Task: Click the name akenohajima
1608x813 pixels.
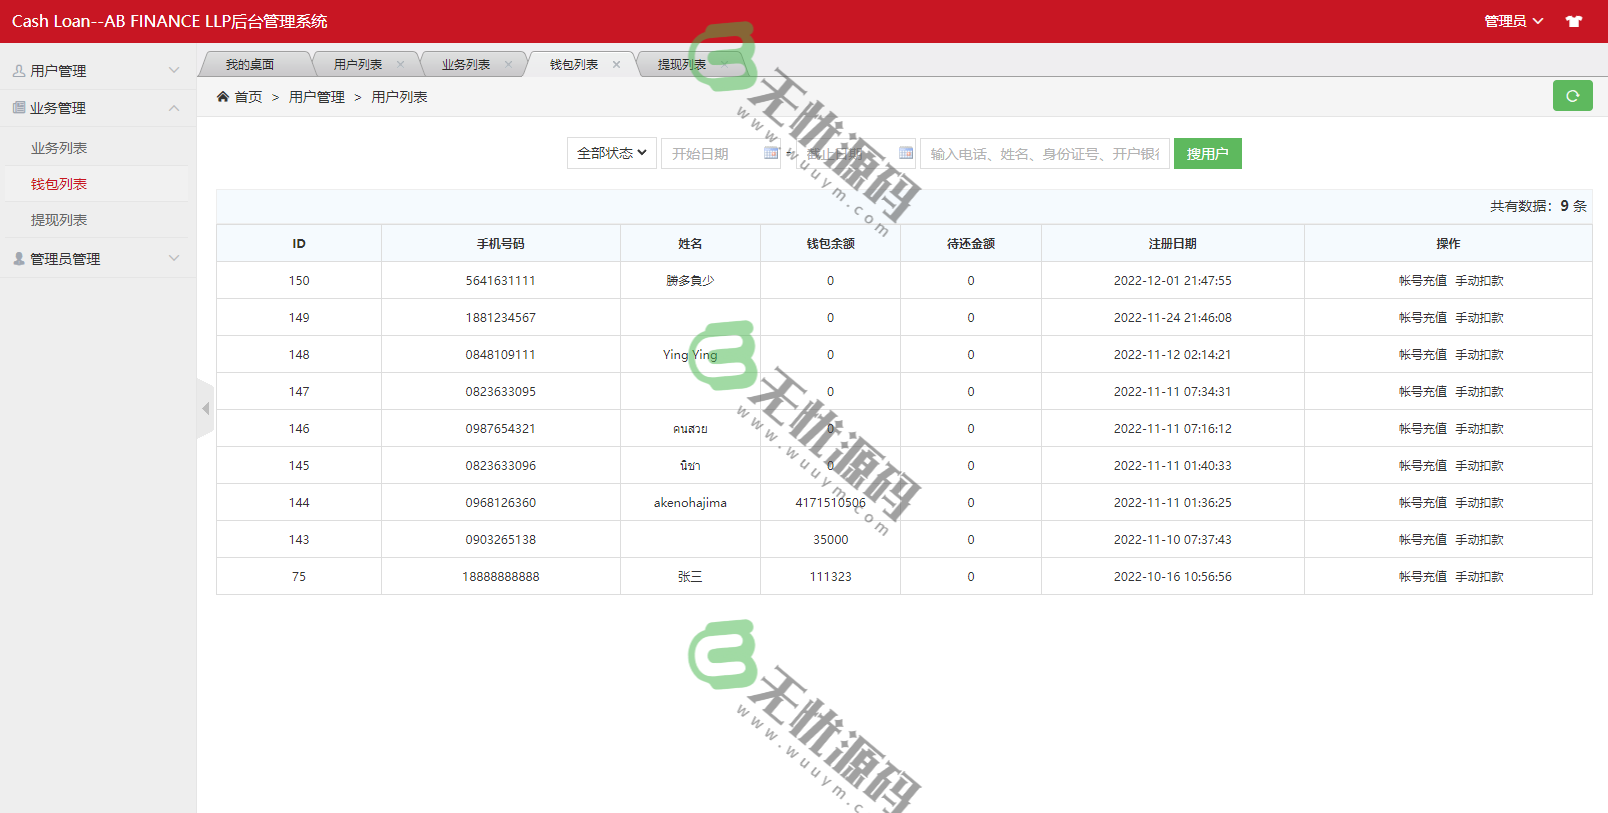Action: click(x=690, y=502)
